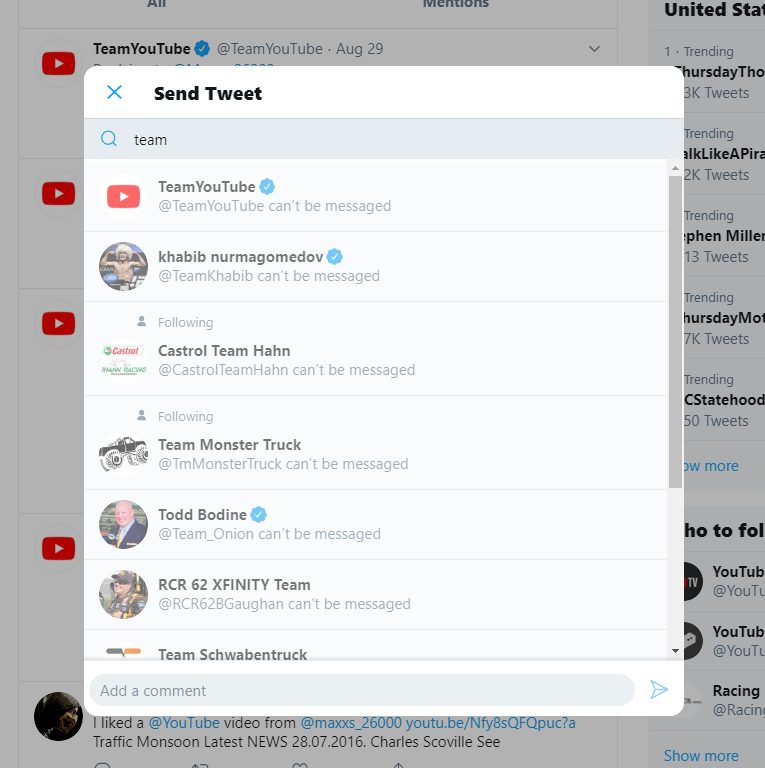The image size is (765, 768).
Task: Click '@TeamKhabib can't be messaged' text
Action: tap(269, 276)
